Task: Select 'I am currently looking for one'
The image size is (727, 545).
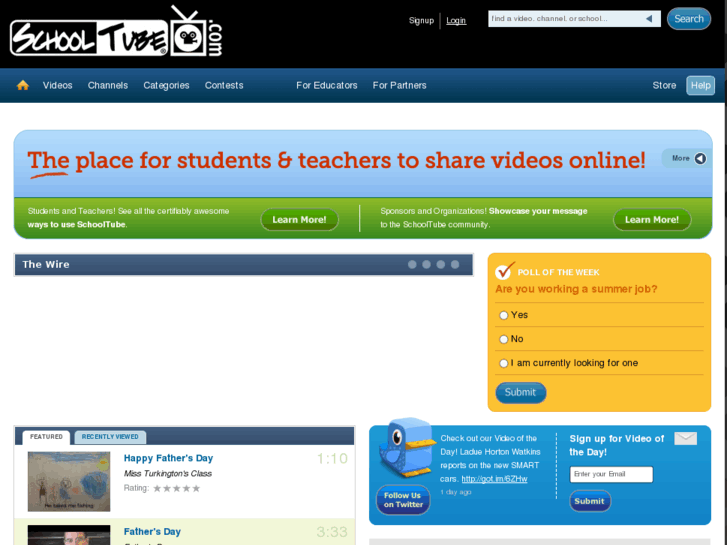Action: 504,363
